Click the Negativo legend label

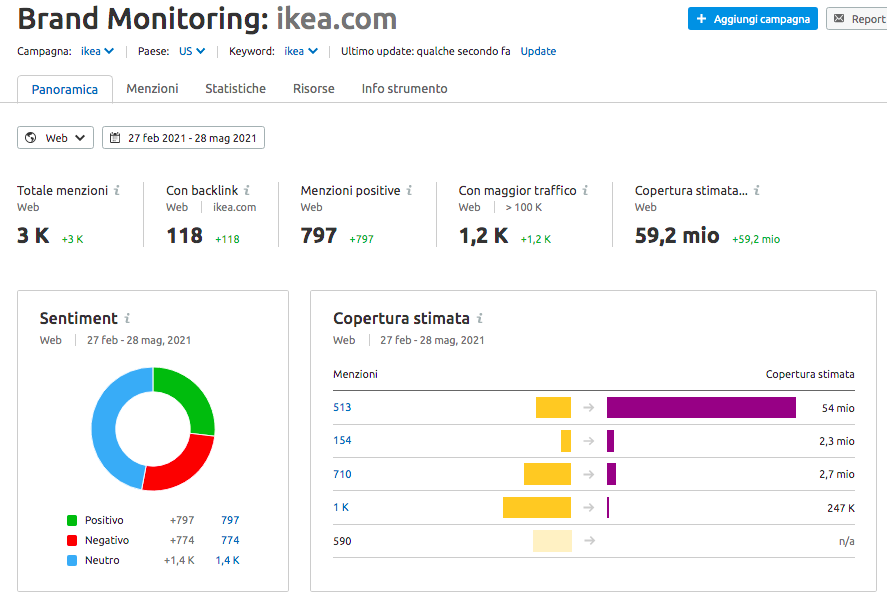pos(107,540)
